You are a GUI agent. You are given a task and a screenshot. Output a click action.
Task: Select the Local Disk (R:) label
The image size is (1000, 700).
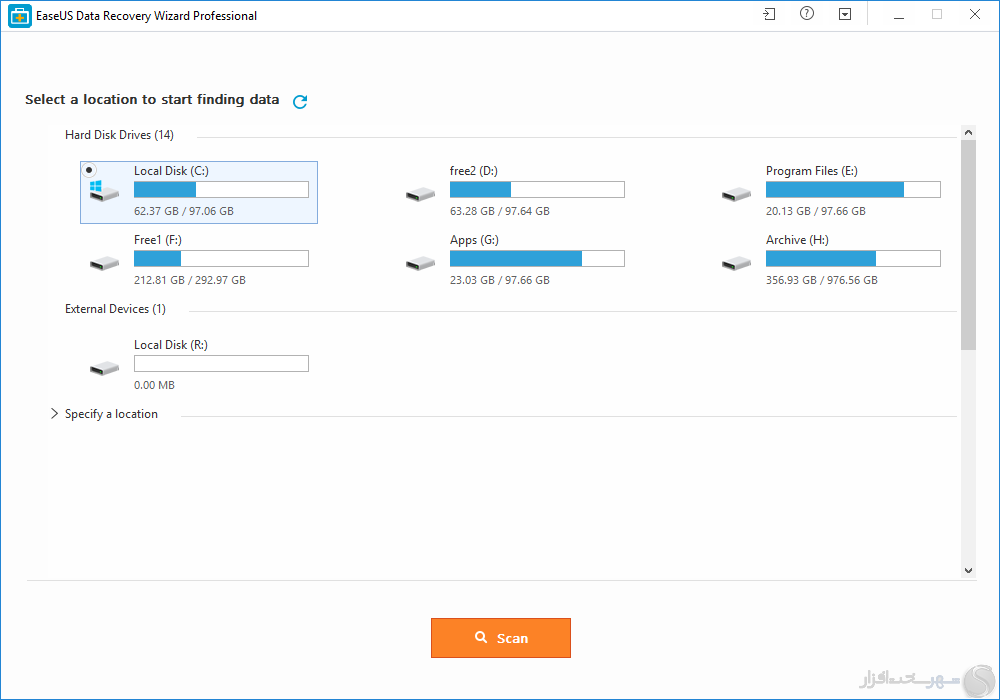(171, 345)
